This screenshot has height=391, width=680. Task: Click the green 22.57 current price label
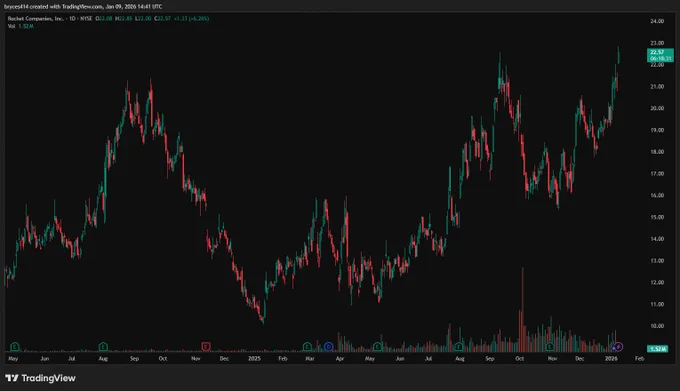660,55
